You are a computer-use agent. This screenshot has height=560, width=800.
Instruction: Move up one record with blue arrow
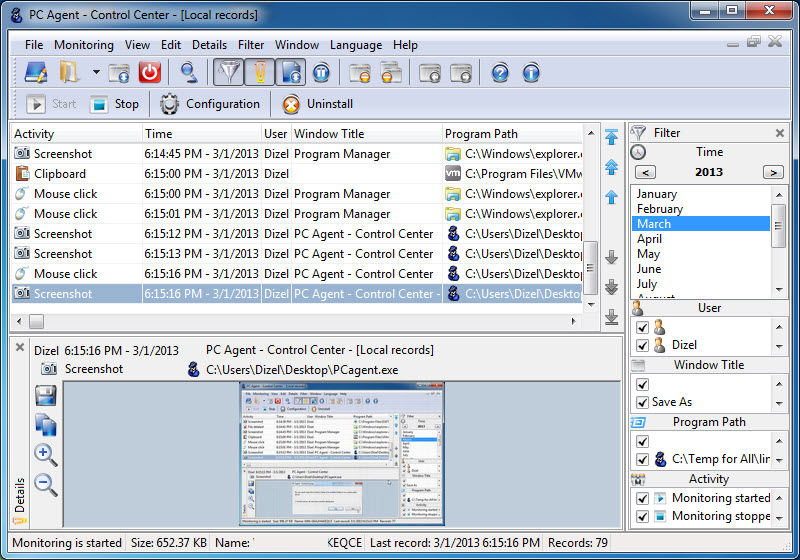click(611, 197)
